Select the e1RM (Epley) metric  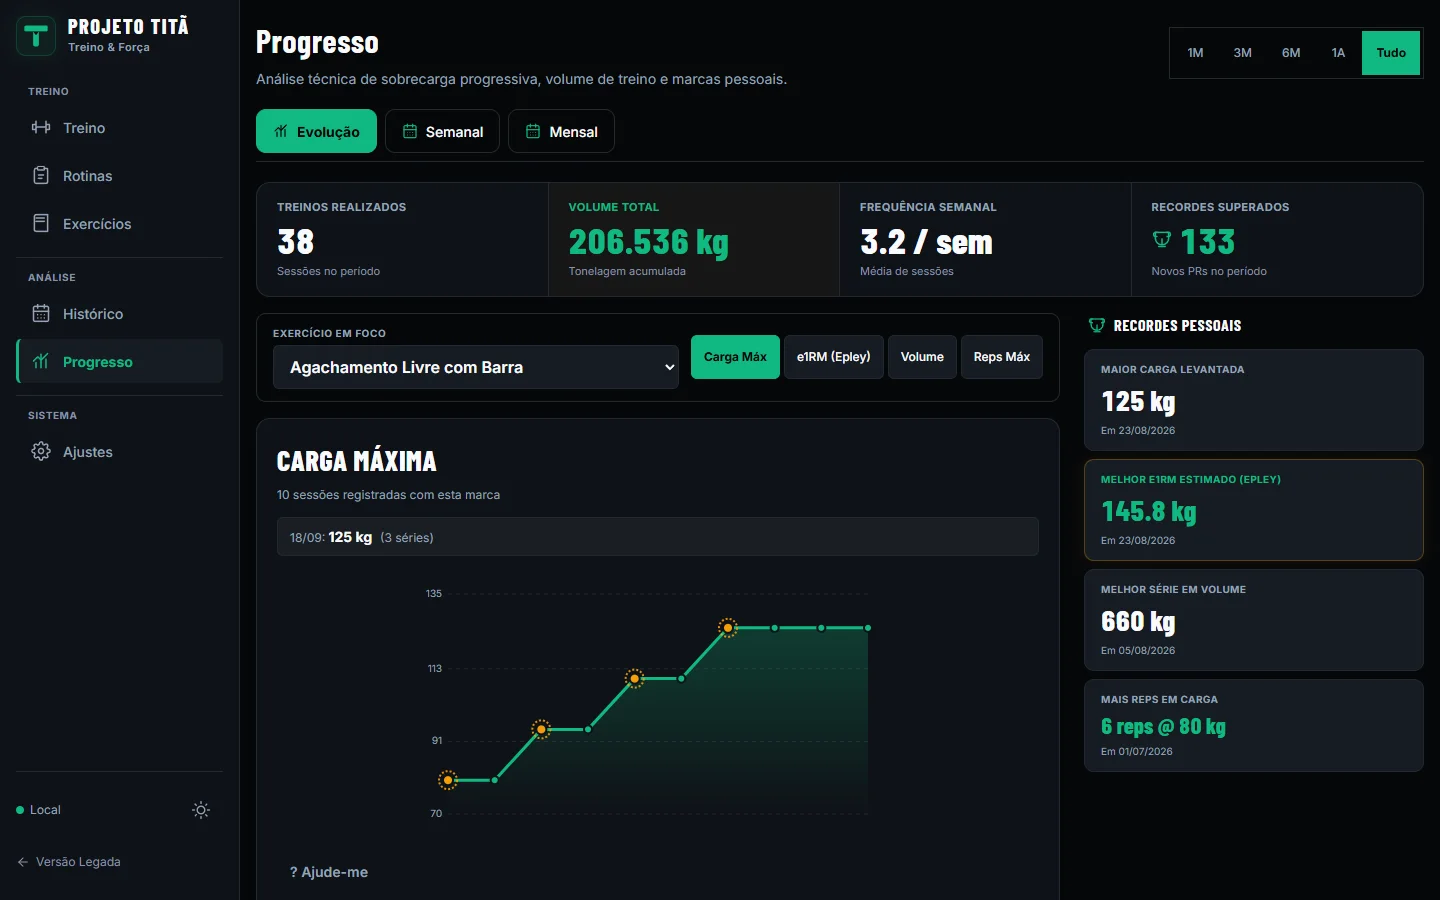pyautogui.click(x=833, y=357)
